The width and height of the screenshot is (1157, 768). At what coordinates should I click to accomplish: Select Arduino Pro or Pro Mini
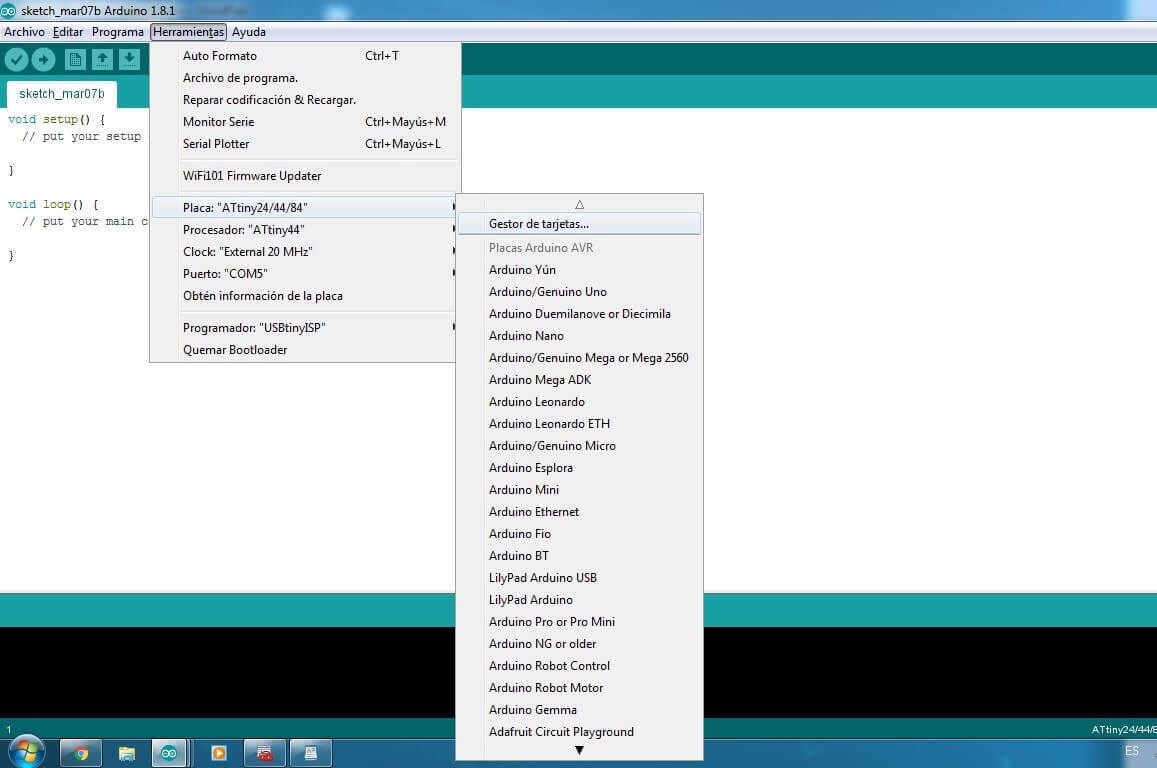click(x=579, y=622)
